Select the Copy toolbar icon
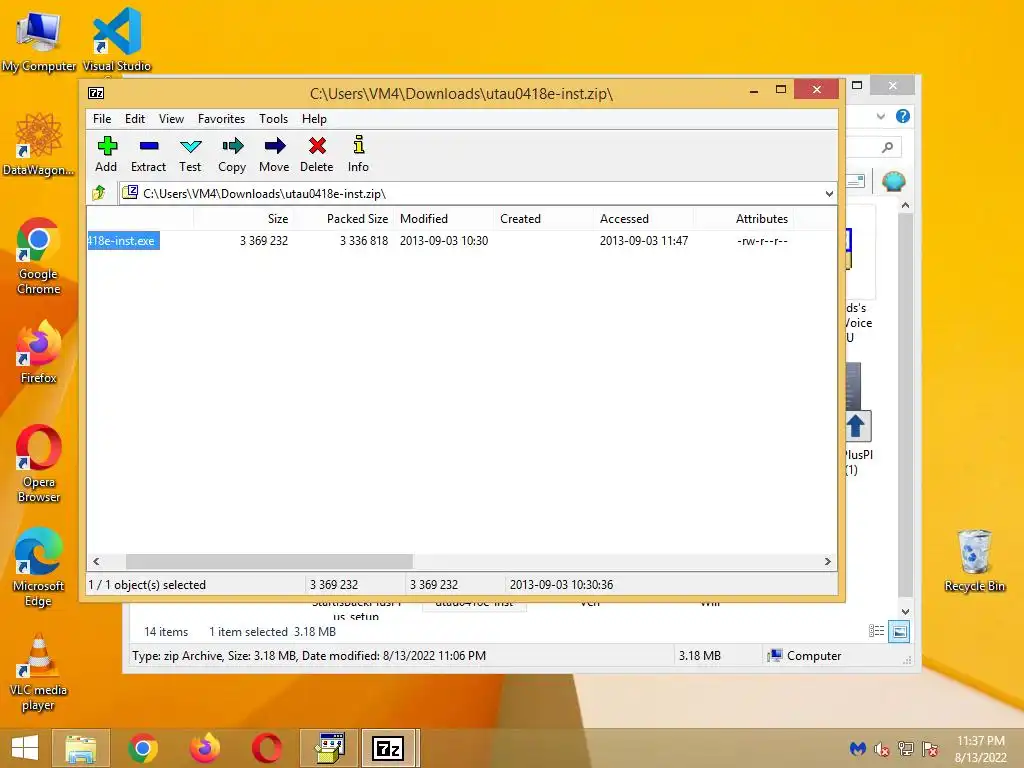This screenshot has width=1024, height=768. tap(232, 154)
